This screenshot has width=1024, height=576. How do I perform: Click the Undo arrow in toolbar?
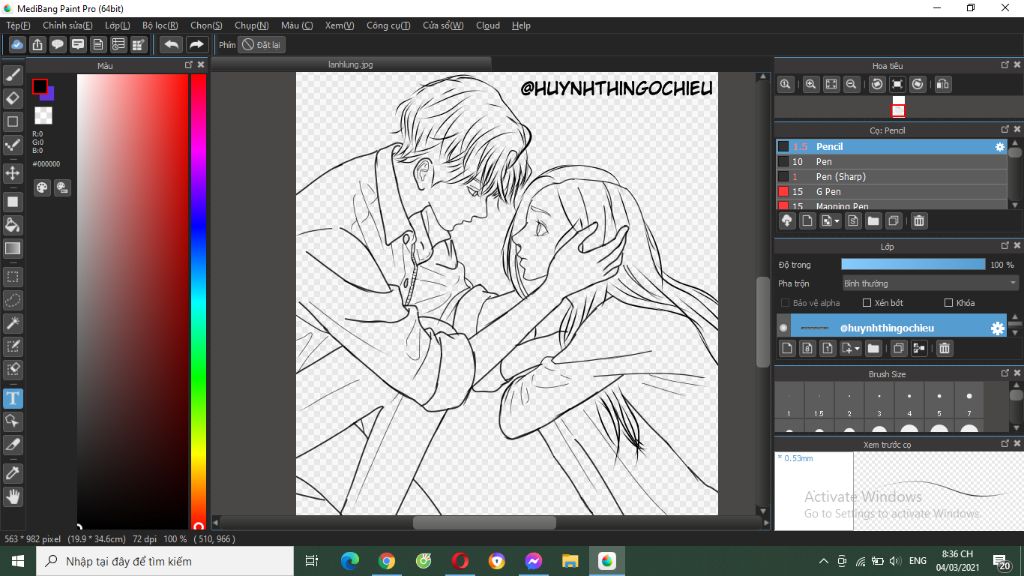[x=171, y=44]
